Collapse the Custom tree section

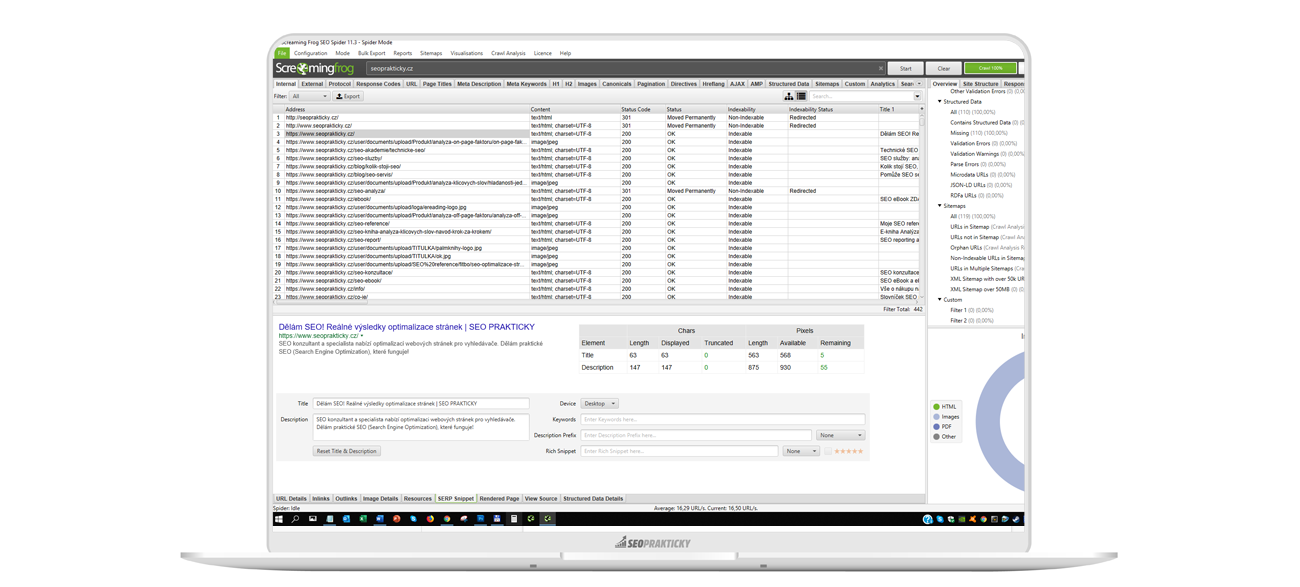pos(939,300)
